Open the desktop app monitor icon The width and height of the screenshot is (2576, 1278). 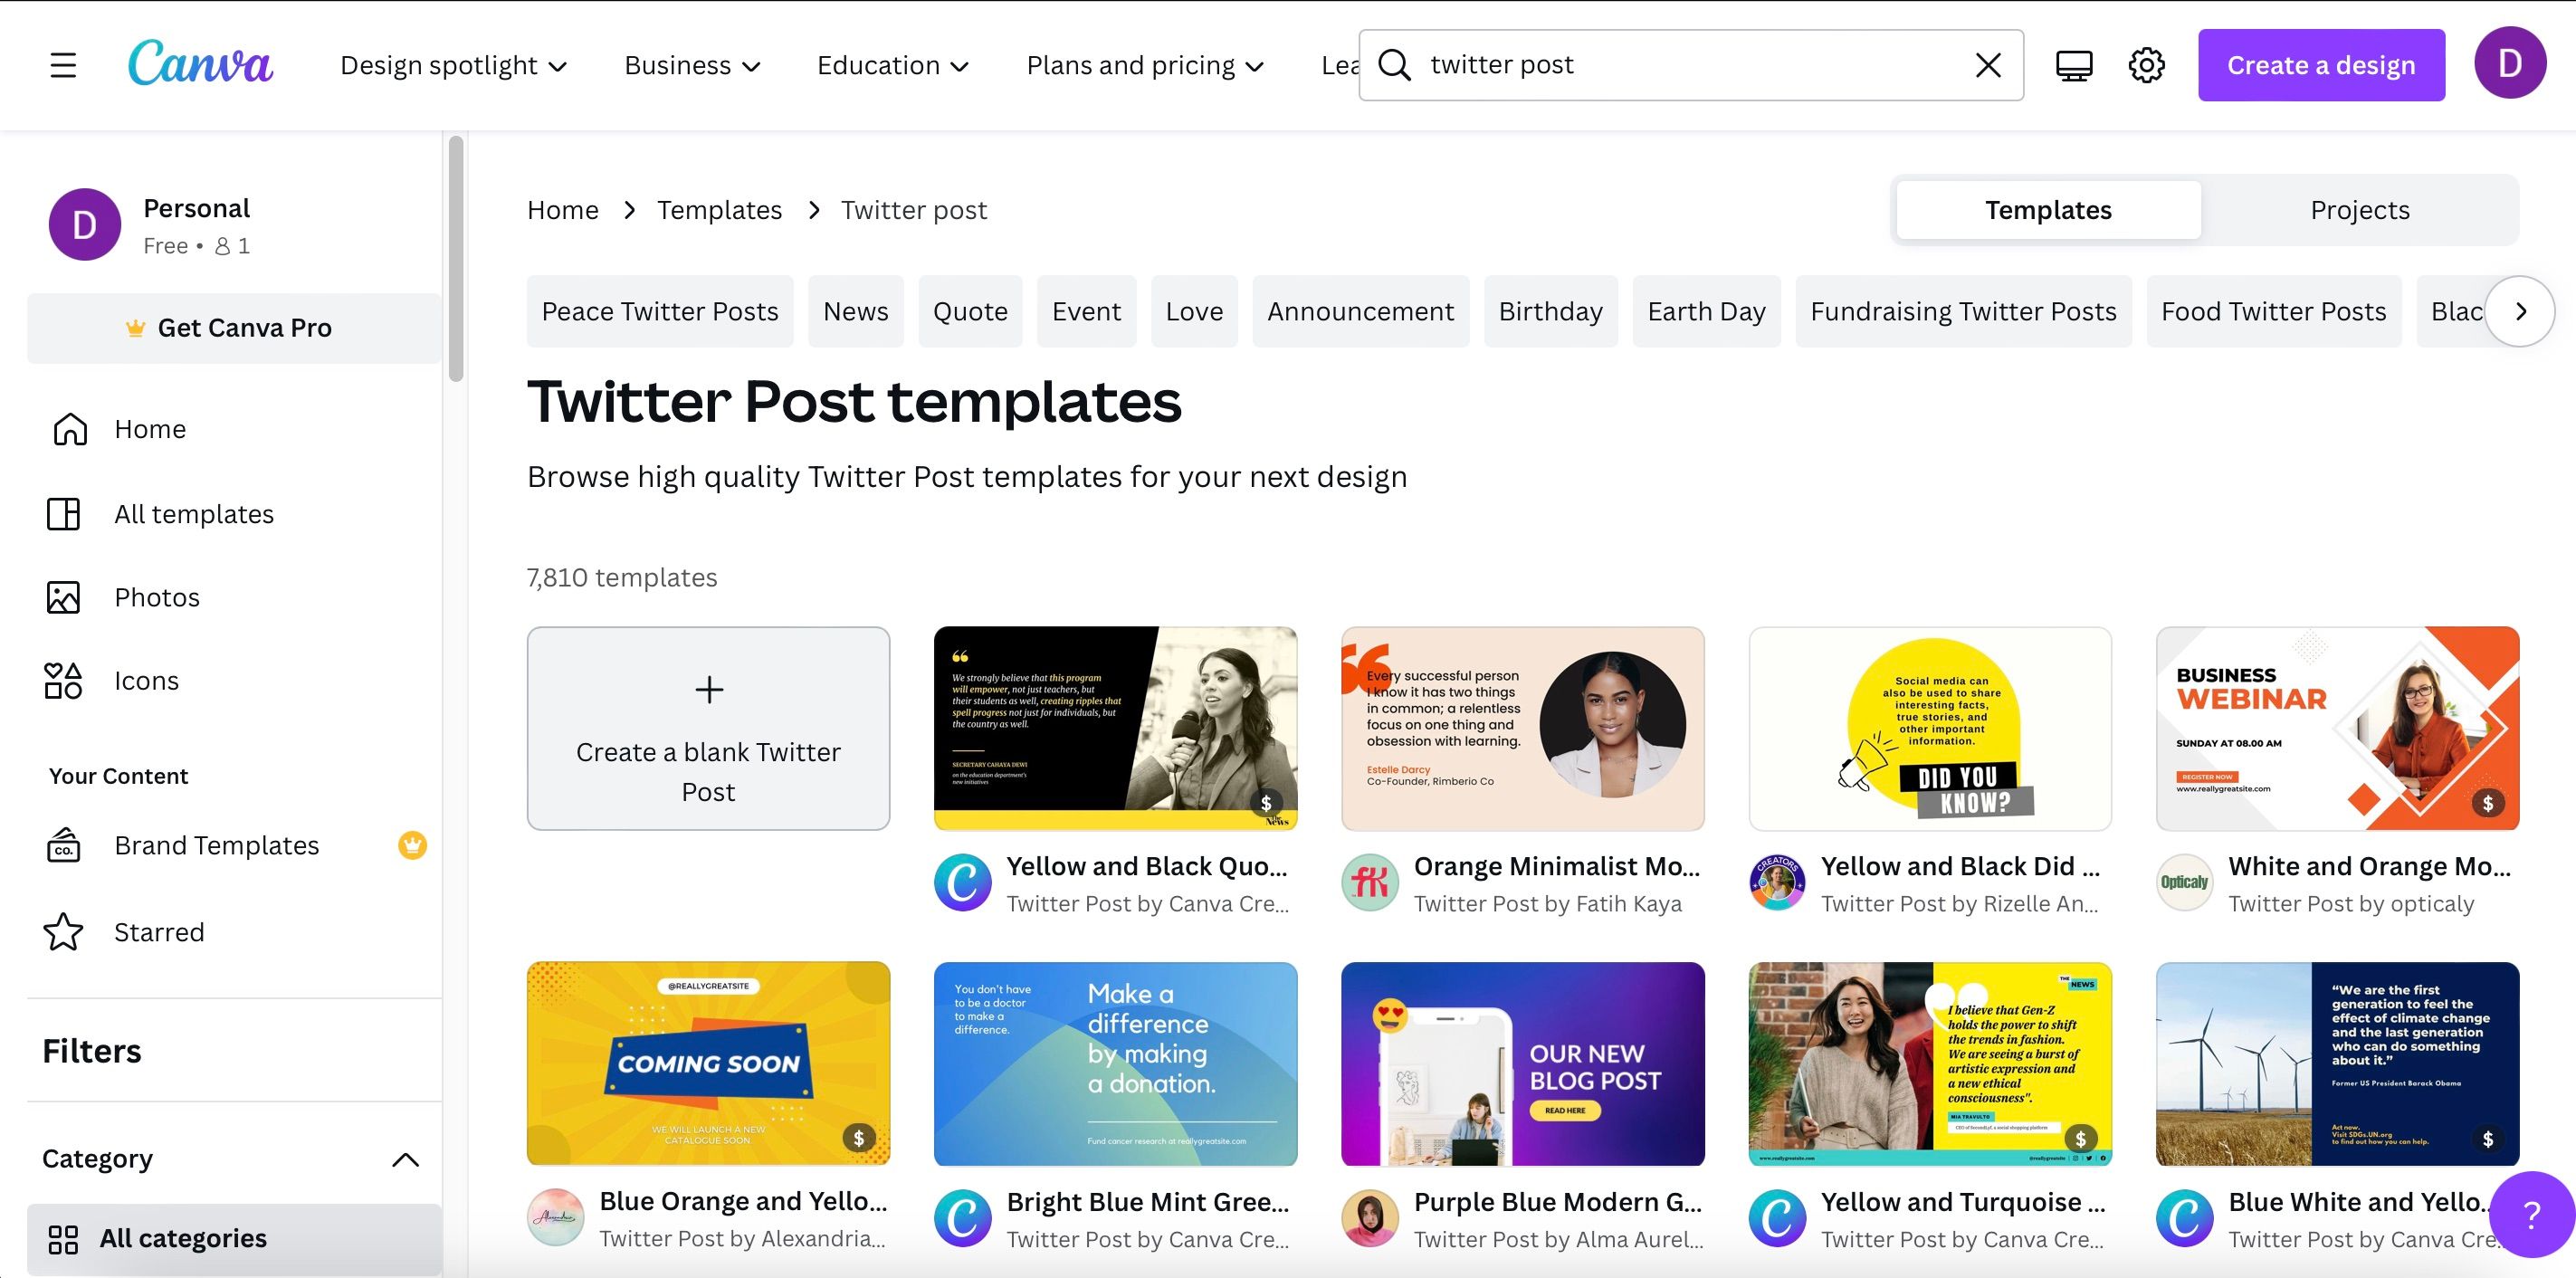point(2074,66)
